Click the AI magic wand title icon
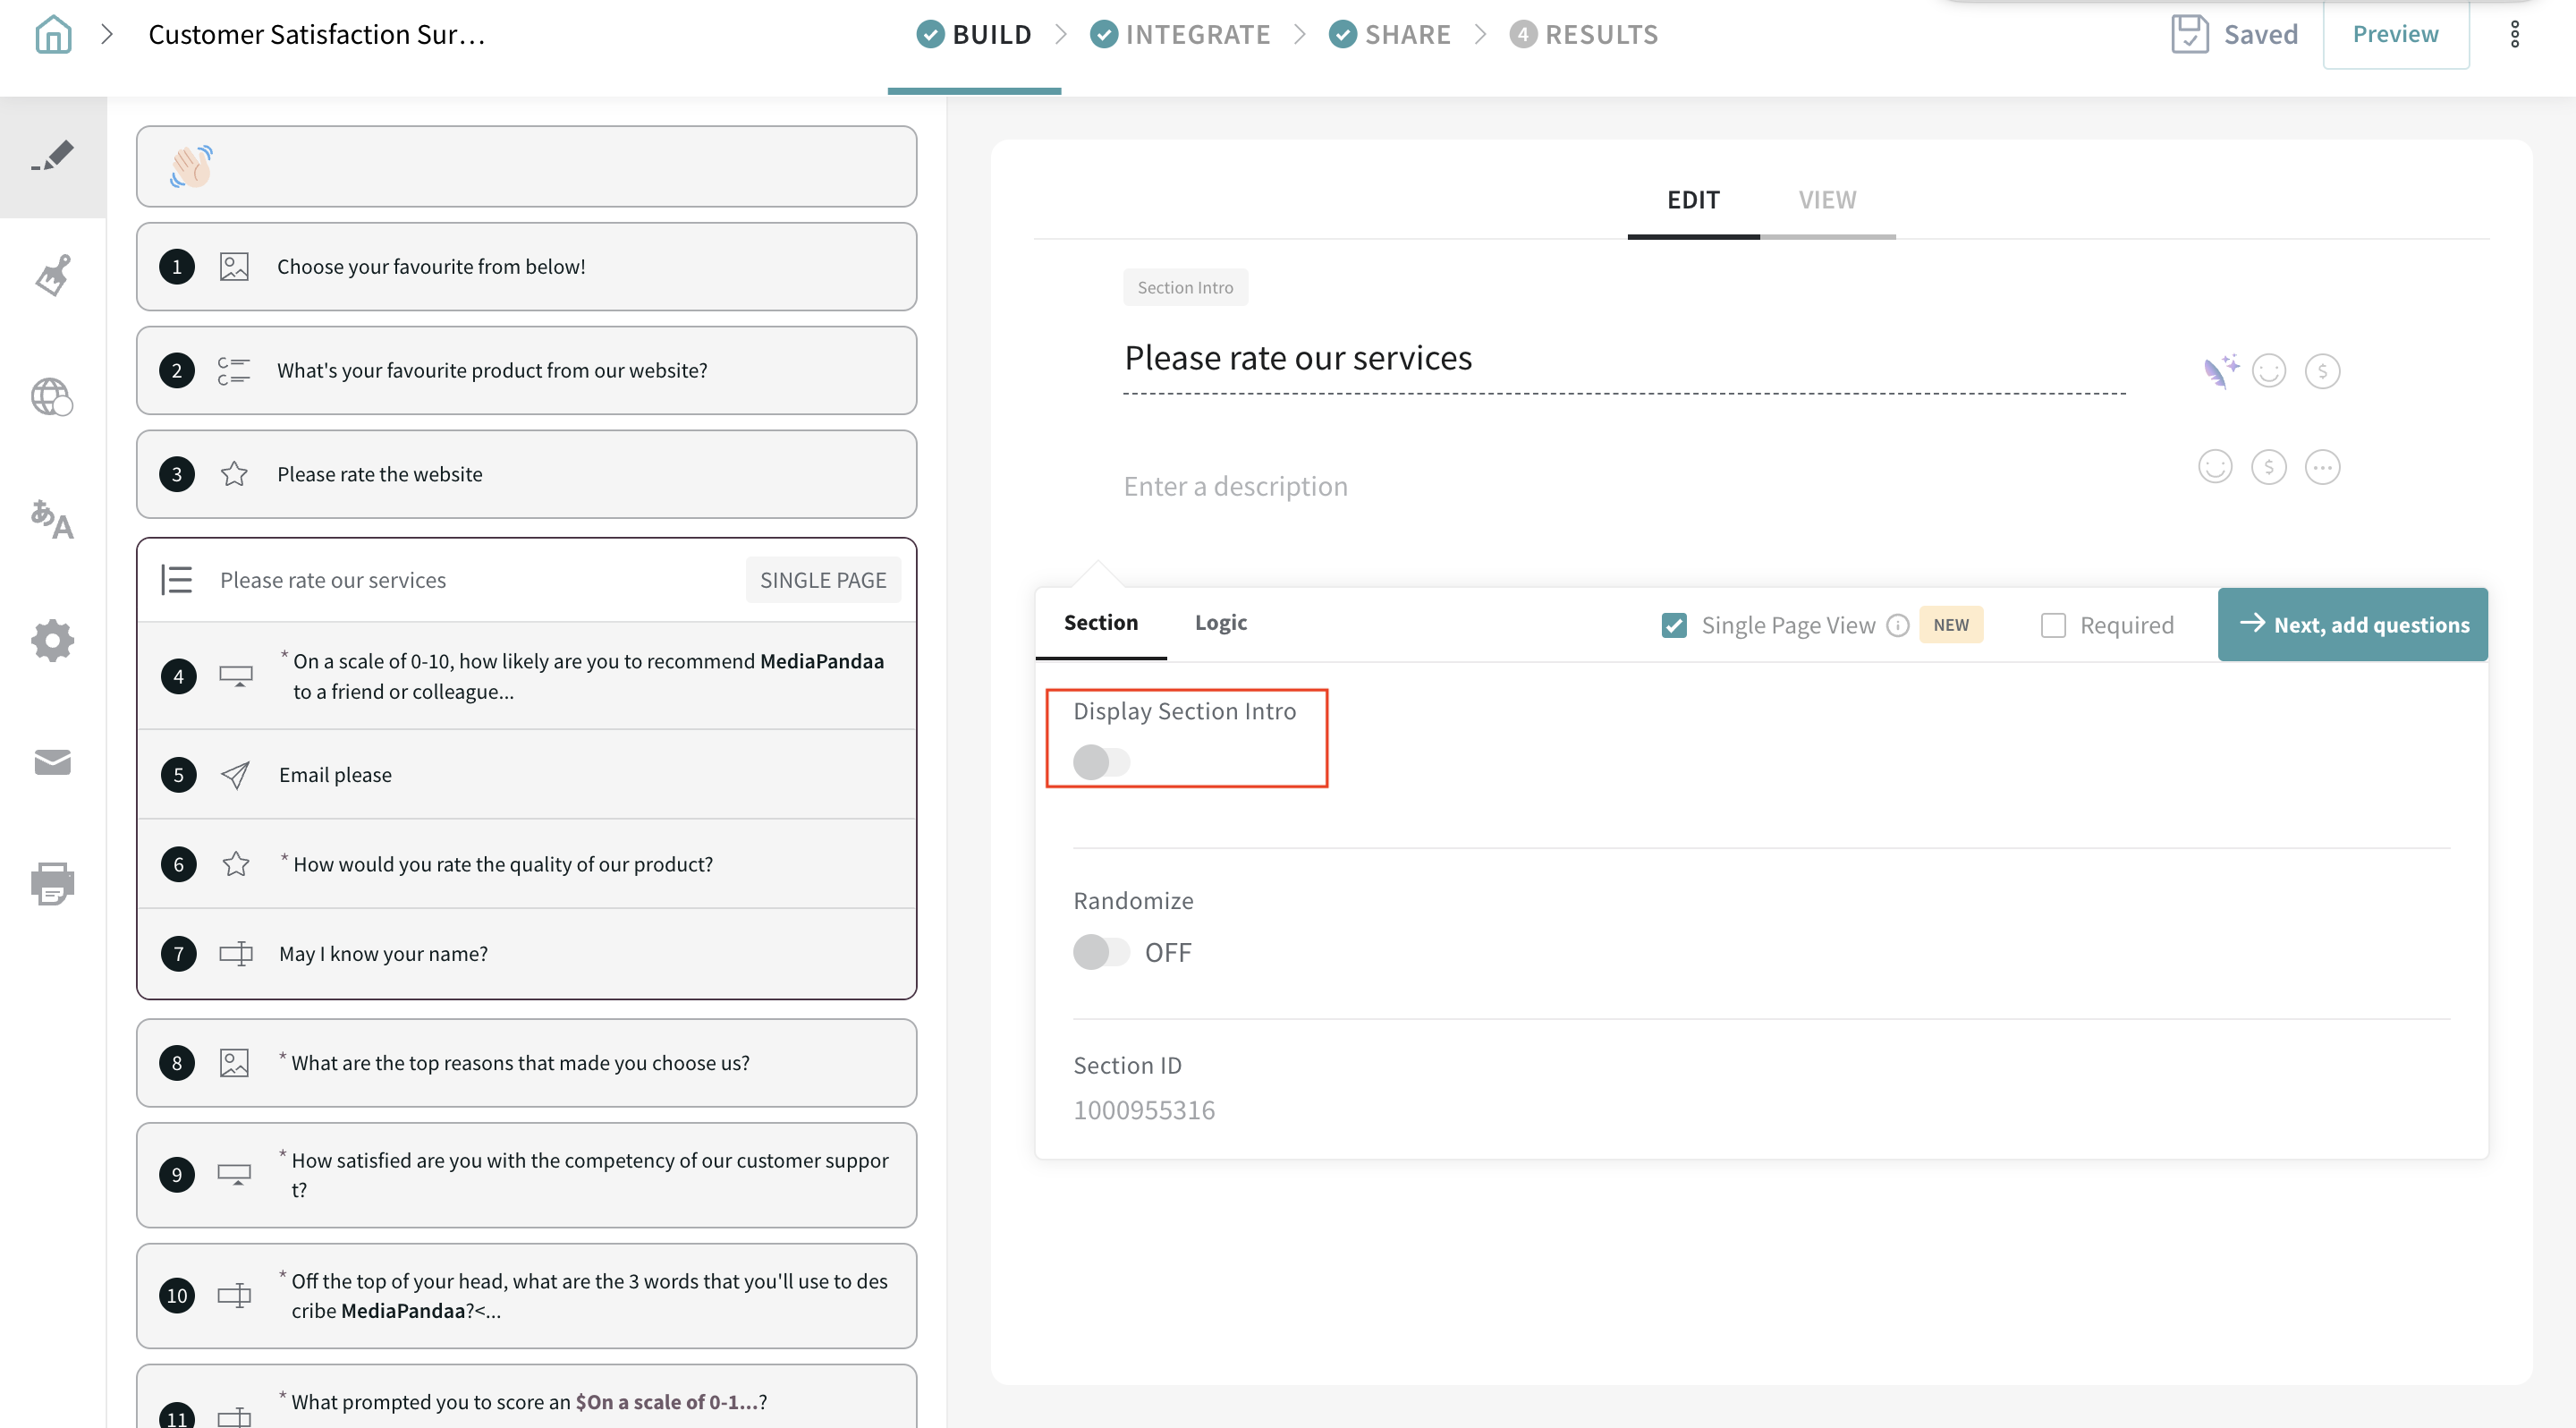2576x1428 pixels. pyautogui.click(x=2219, y=371)
